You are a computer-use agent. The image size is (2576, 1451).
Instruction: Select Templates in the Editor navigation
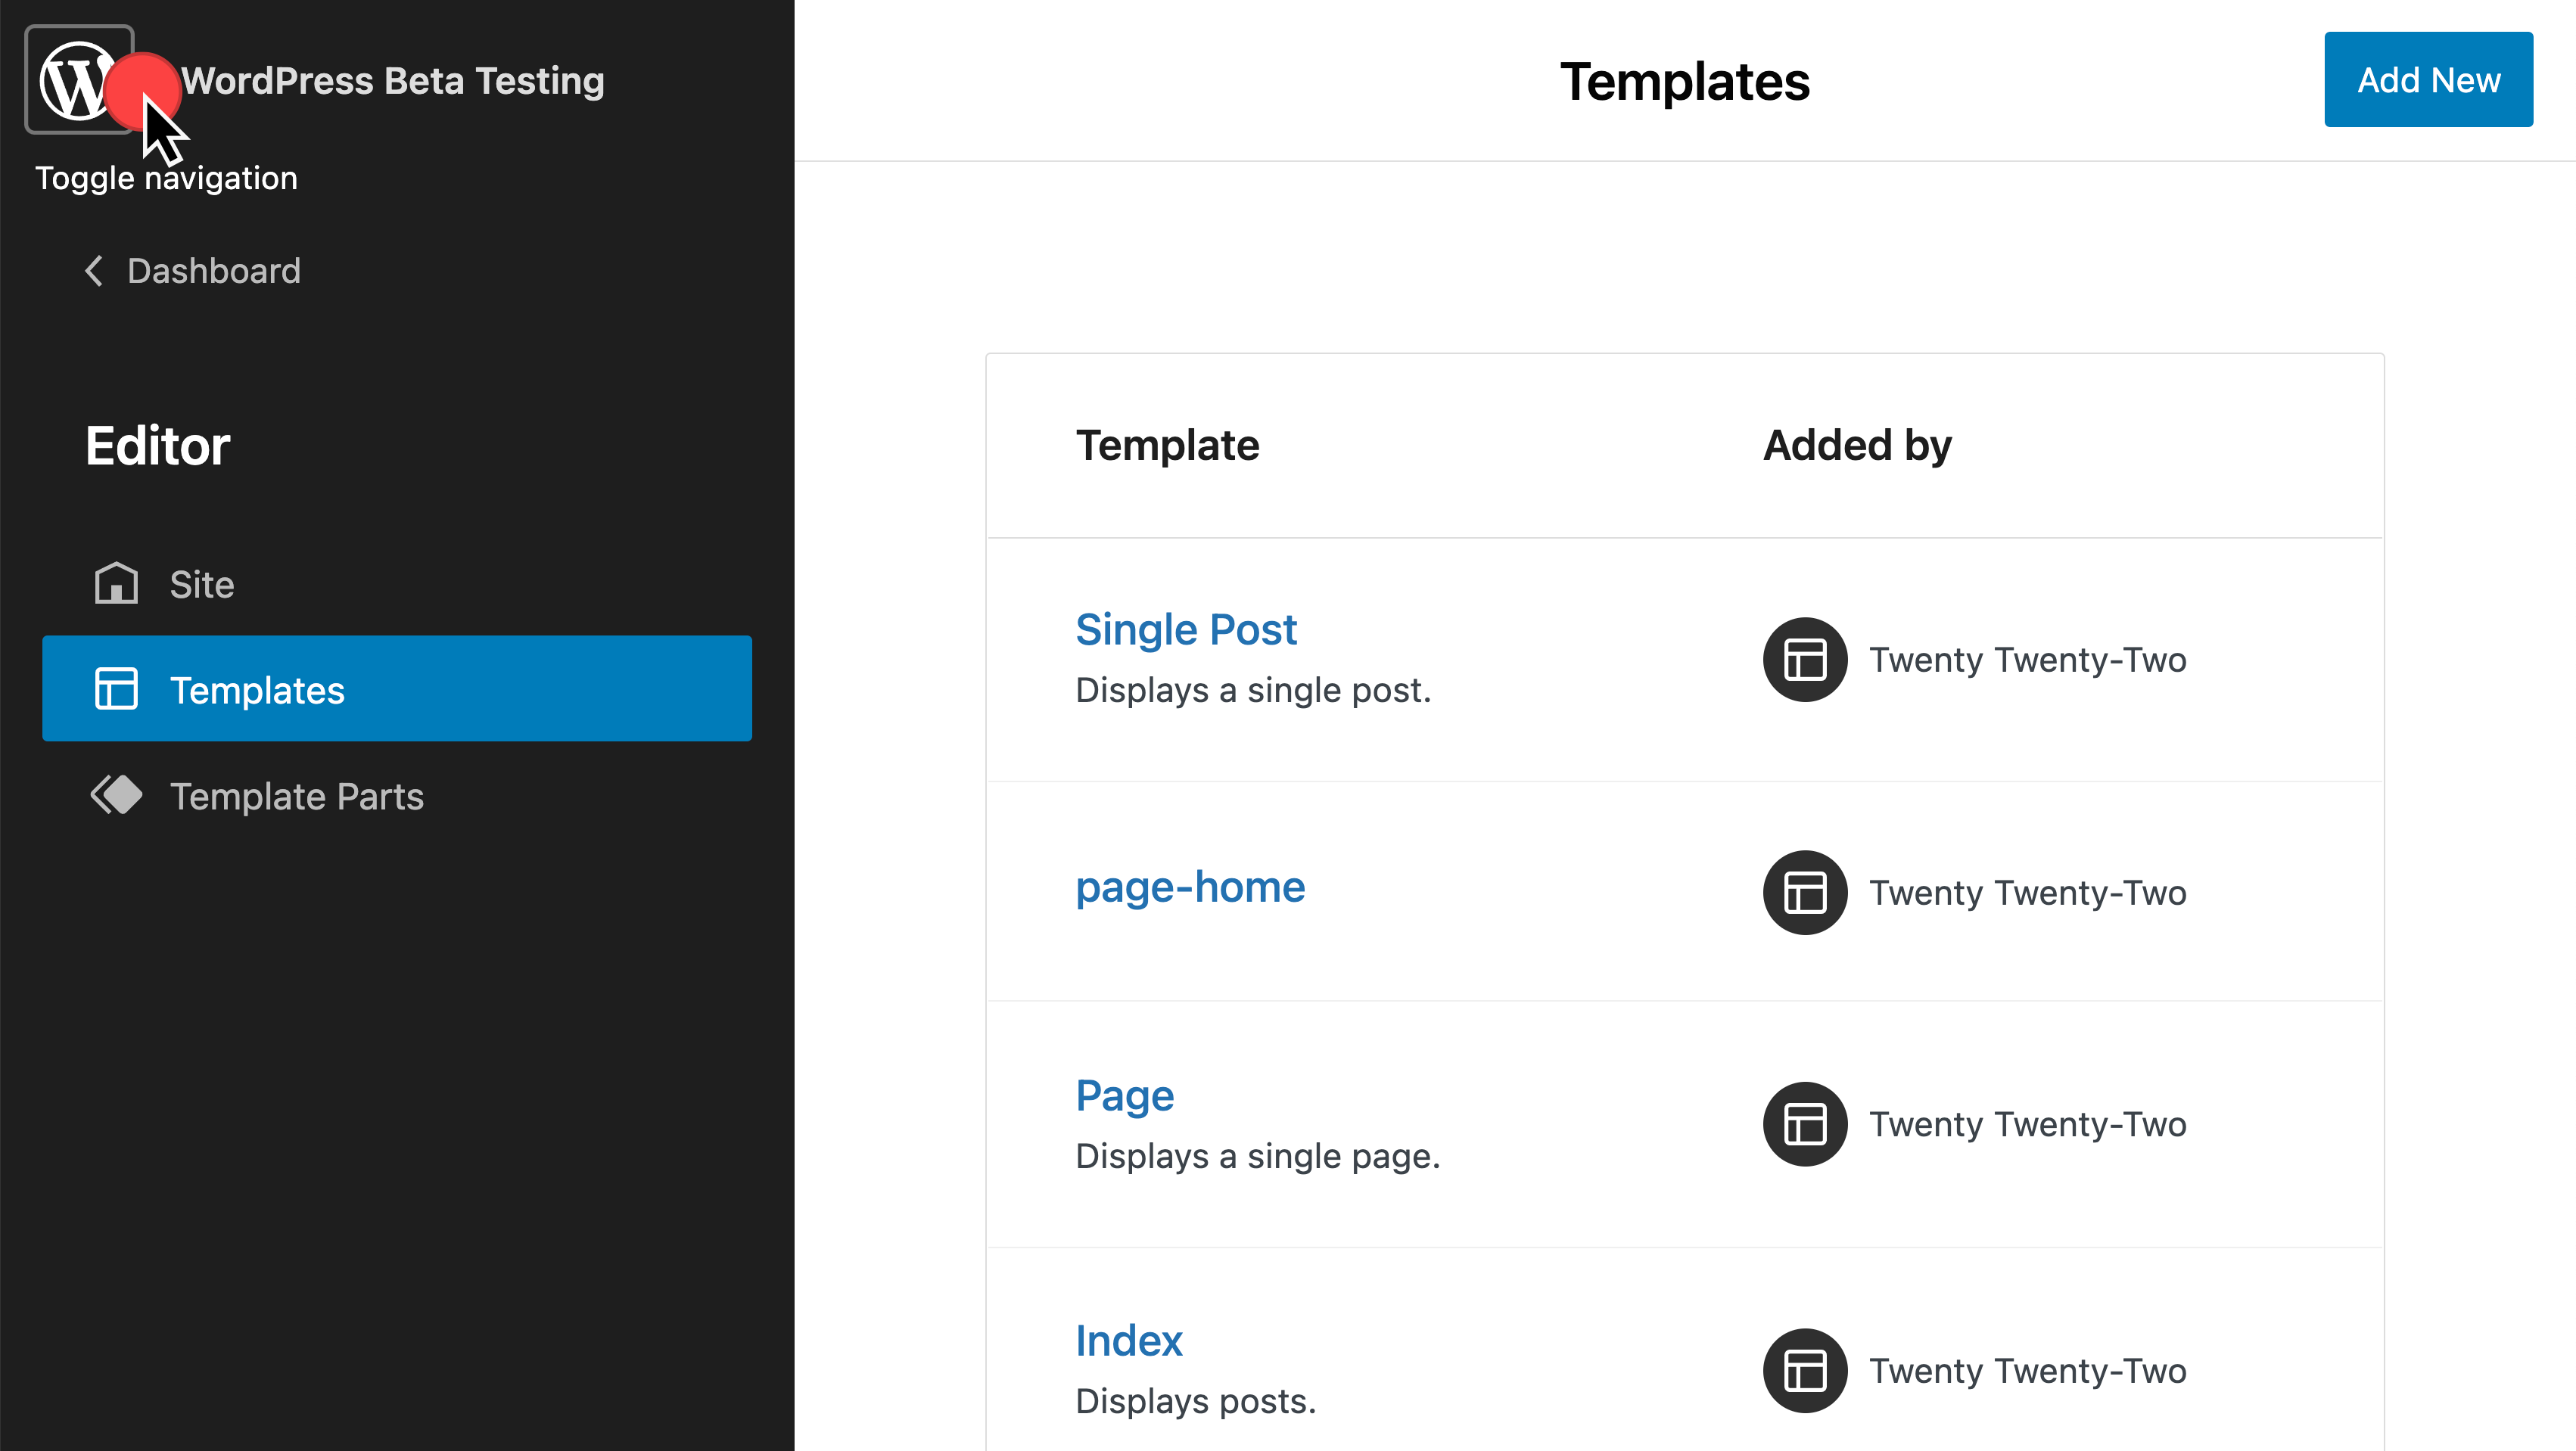(x=257, y=690)
